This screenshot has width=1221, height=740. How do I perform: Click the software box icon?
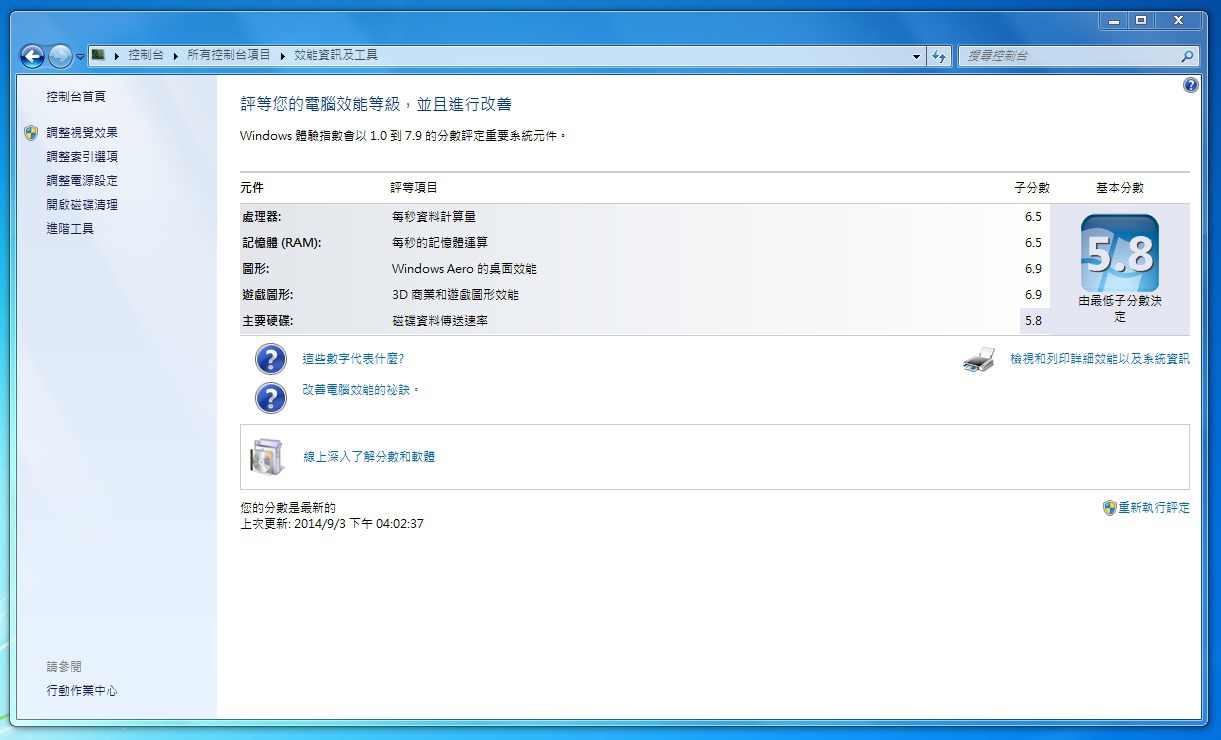pyautogui.click(x=266, y=457)
